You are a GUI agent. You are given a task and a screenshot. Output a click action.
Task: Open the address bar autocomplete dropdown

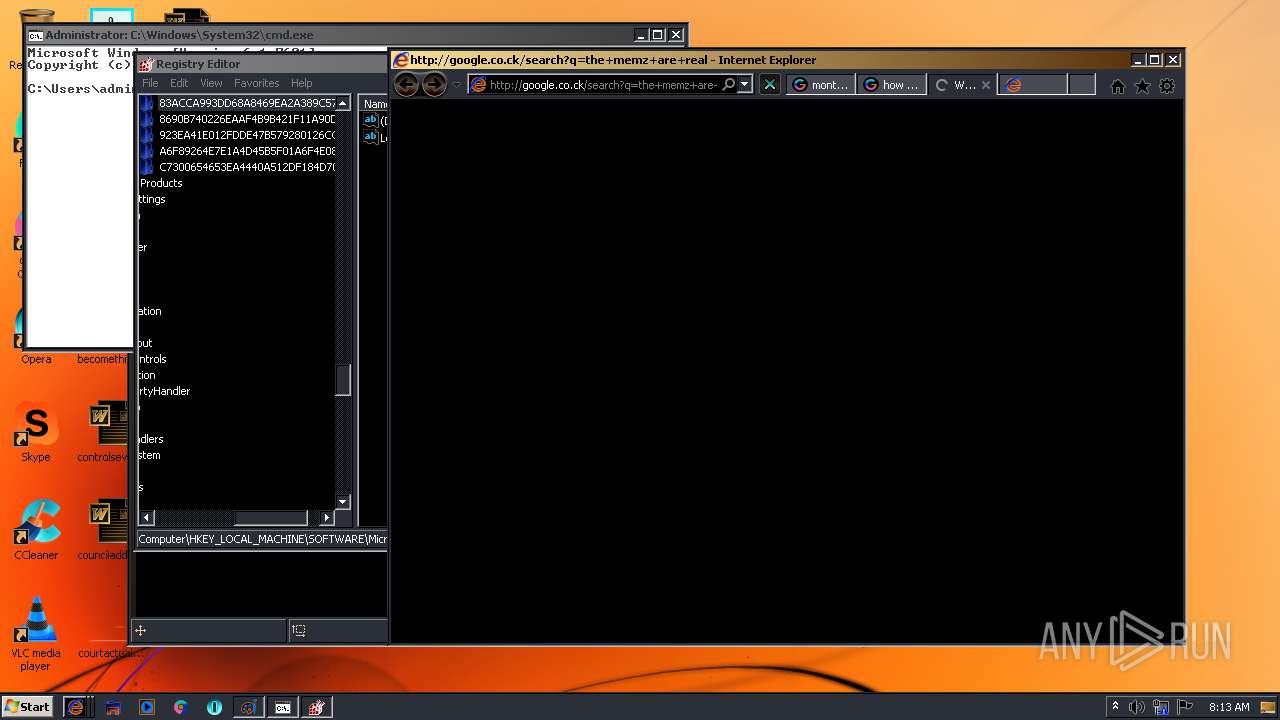[x=745, y=85]
